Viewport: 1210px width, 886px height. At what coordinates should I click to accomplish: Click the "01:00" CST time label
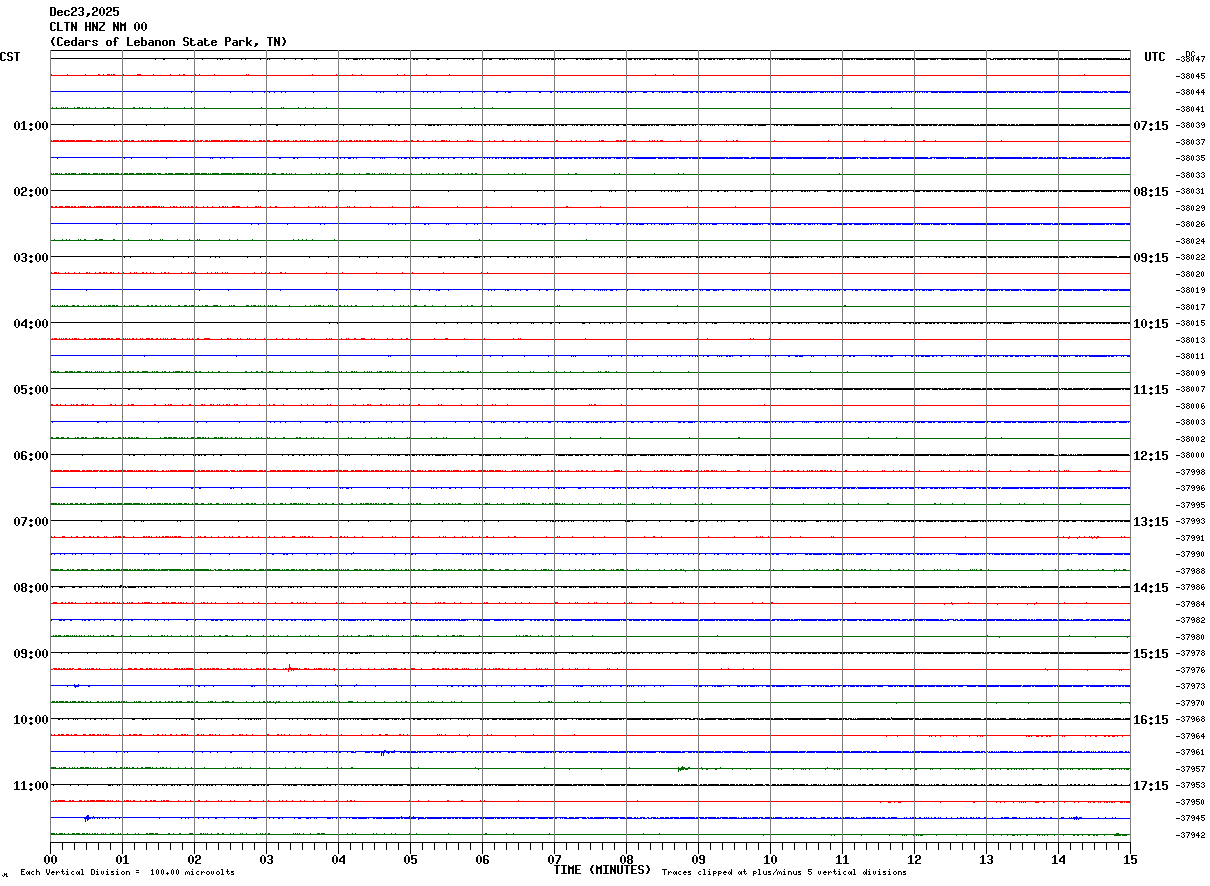(x=31, y=126)
